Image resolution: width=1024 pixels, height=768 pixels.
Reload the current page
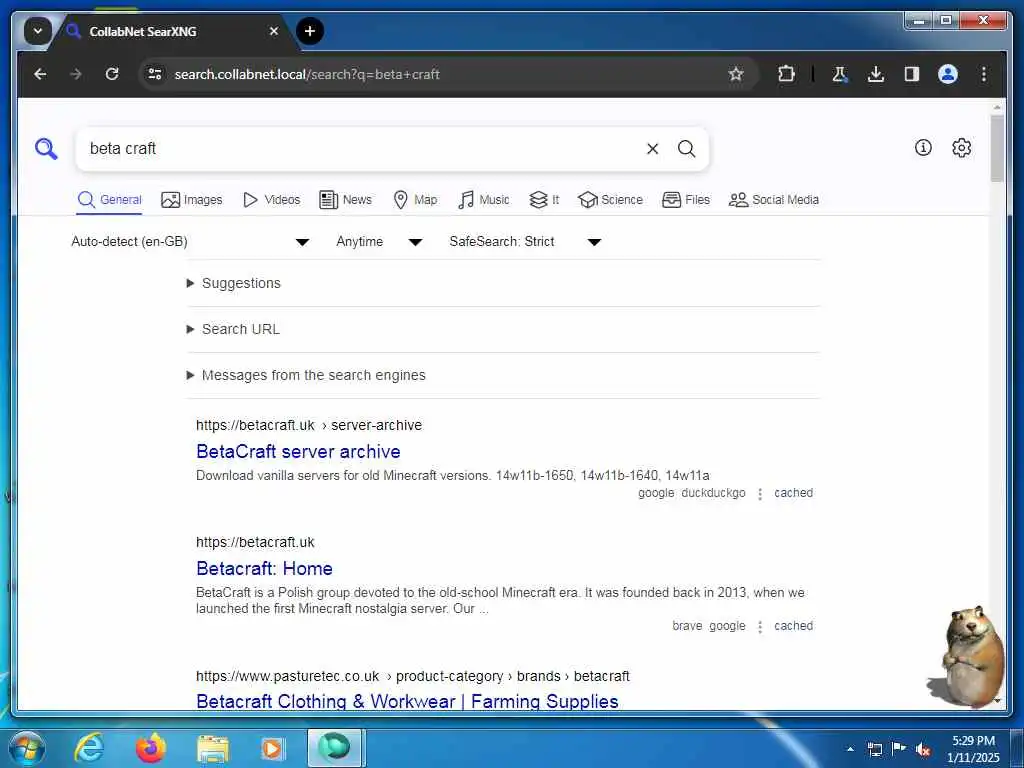112,74
